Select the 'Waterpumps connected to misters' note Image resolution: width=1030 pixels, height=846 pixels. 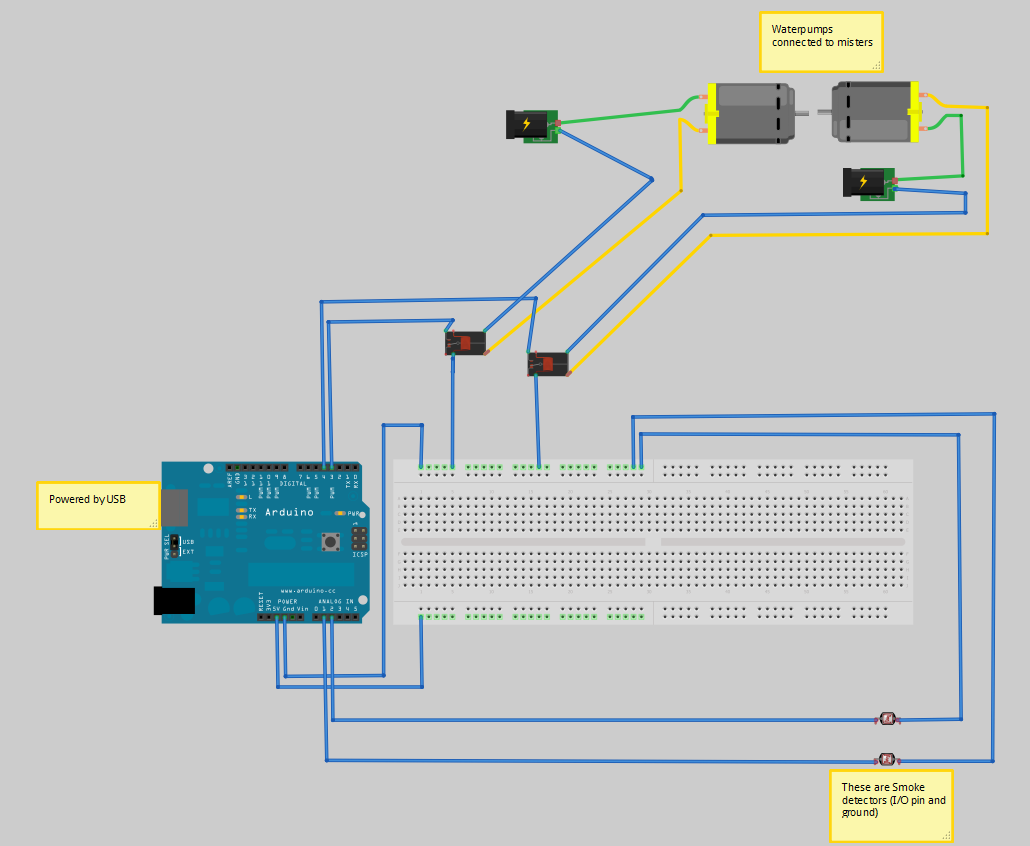(820, 42)
